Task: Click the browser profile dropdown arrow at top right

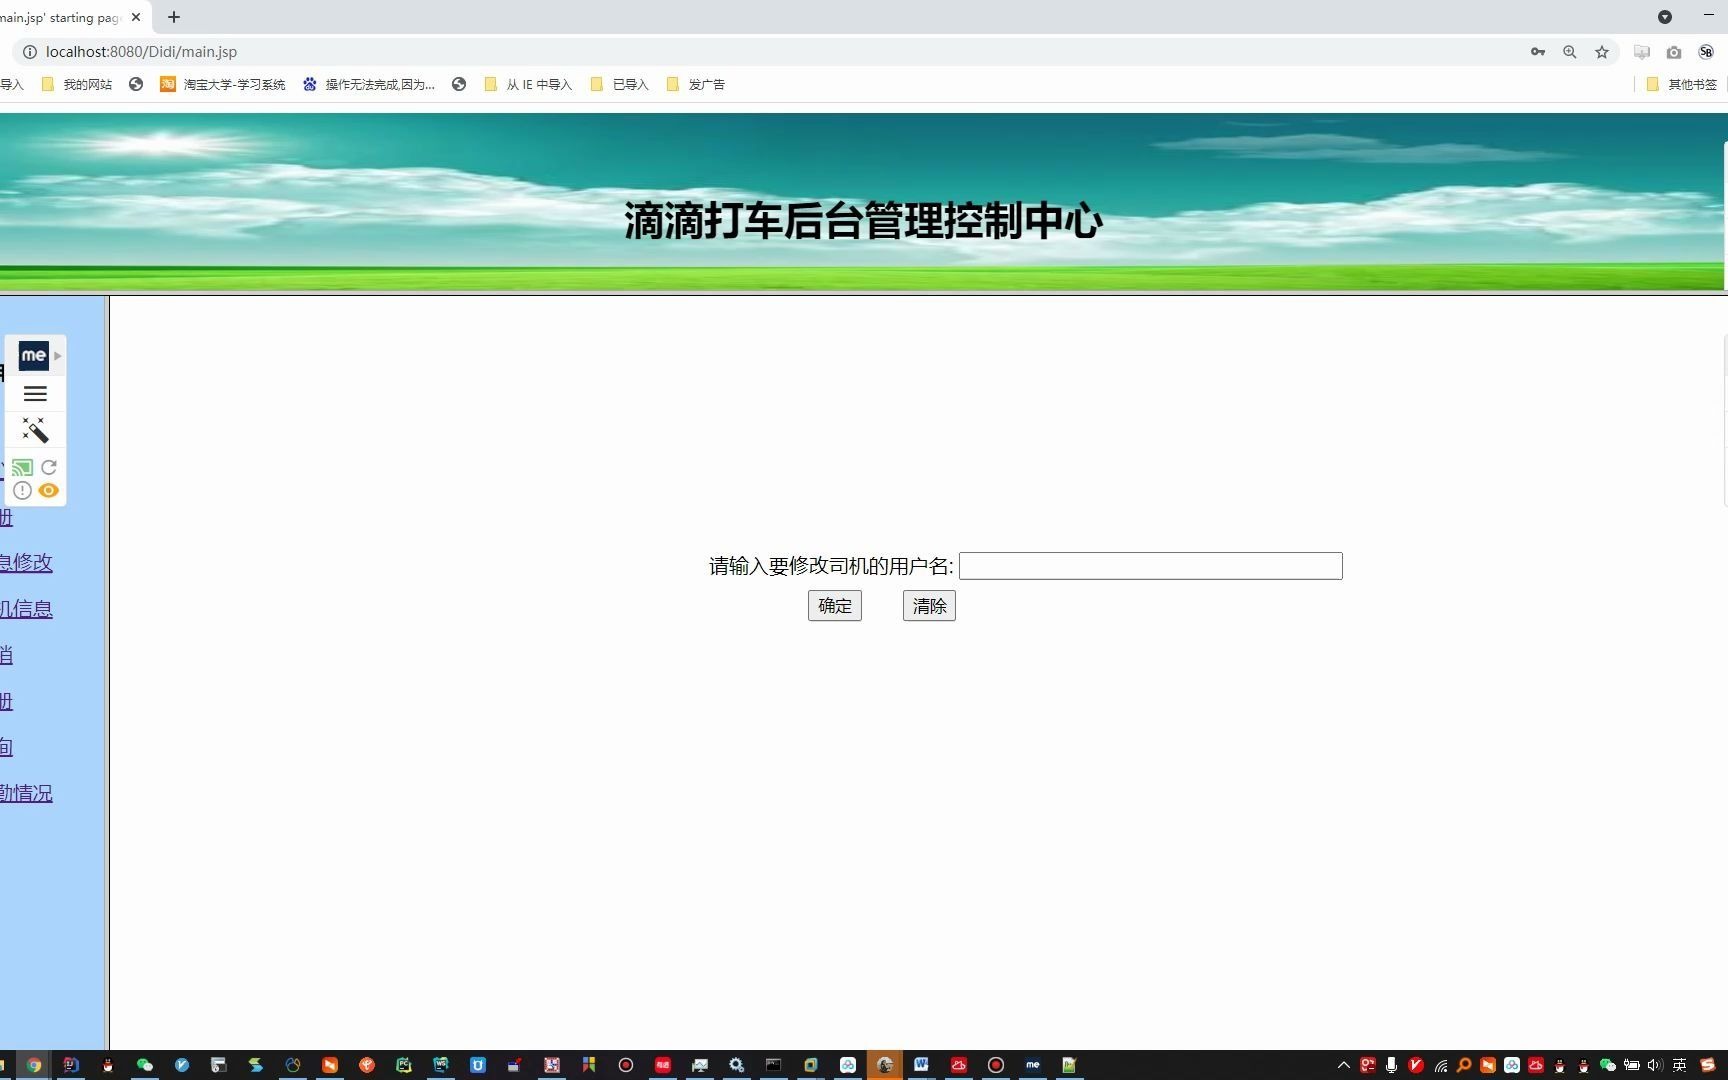Action: (x=1665, y=17)
